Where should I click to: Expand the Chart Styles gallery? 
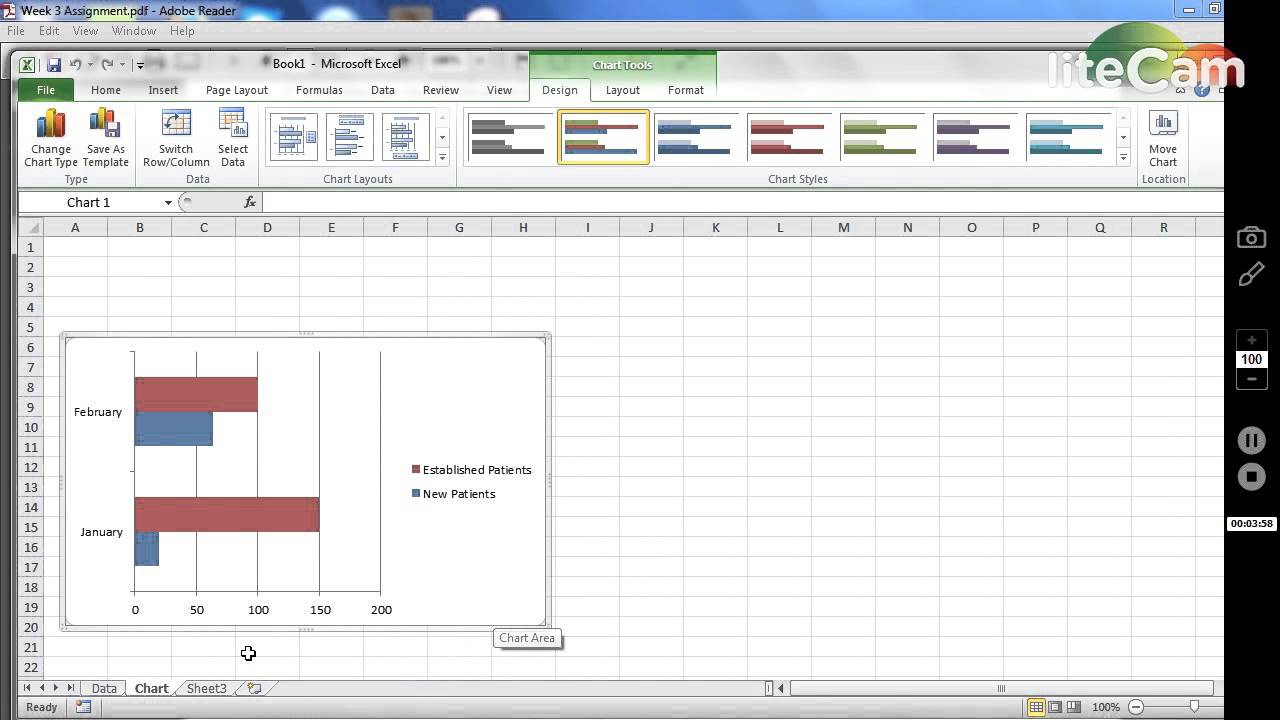click(x=1123, y=157)
